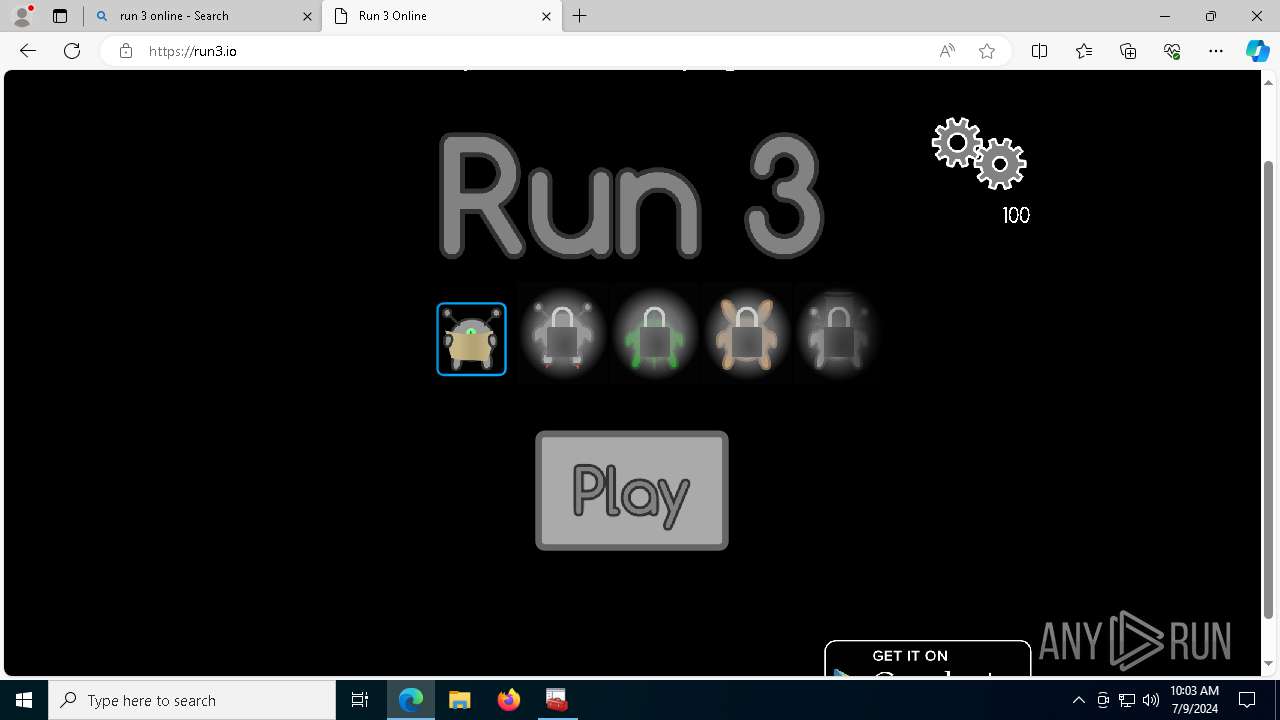1280x720 pixels.
Task: Open the Copilot sidebar
Action: 1257,51
